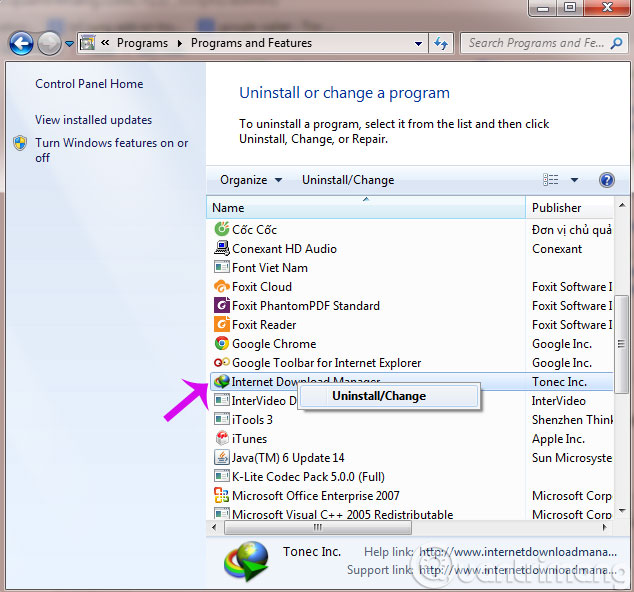Click the search magnifier icon
The height and width of the screenshot is (592, 634).
coord(617,43)
